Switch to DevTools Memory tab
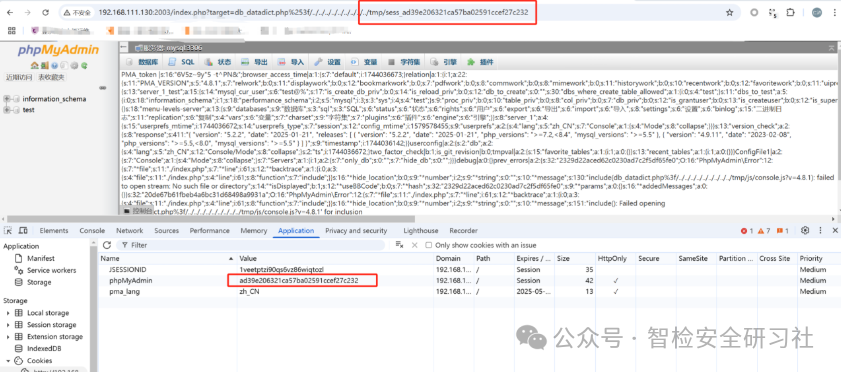Viewport: 841px width, 372px height. pos(254,230)
